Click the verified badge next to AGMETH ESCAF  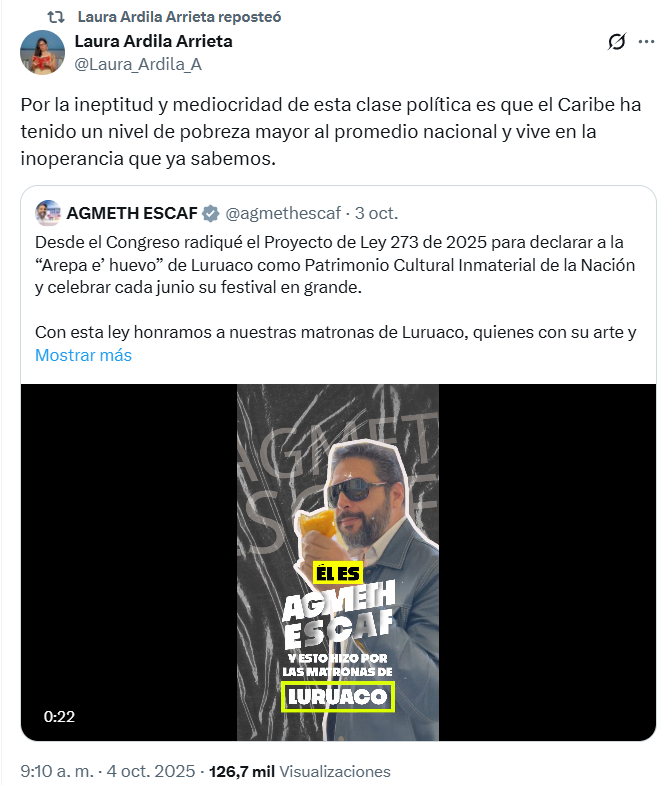(x=211, y=213)
